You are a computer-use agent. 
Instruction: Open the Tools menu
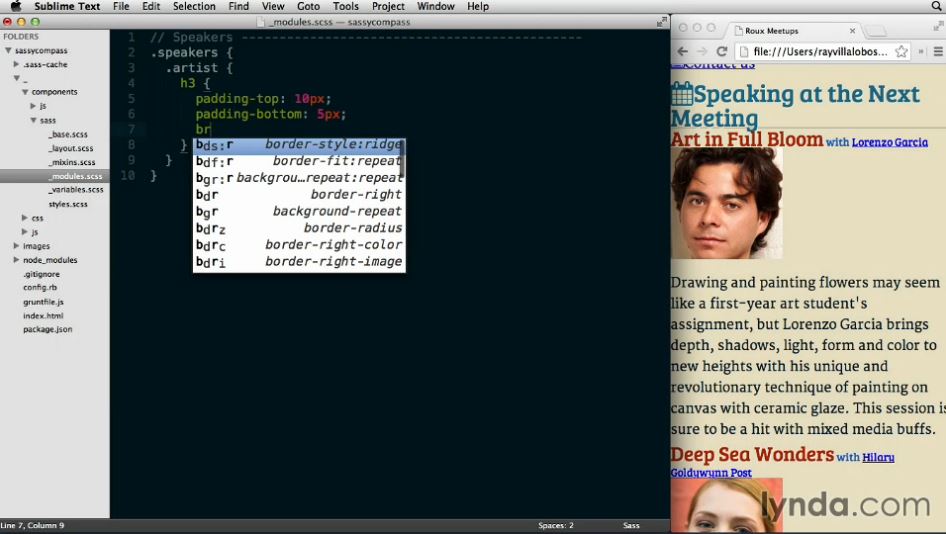click(346, 6)
